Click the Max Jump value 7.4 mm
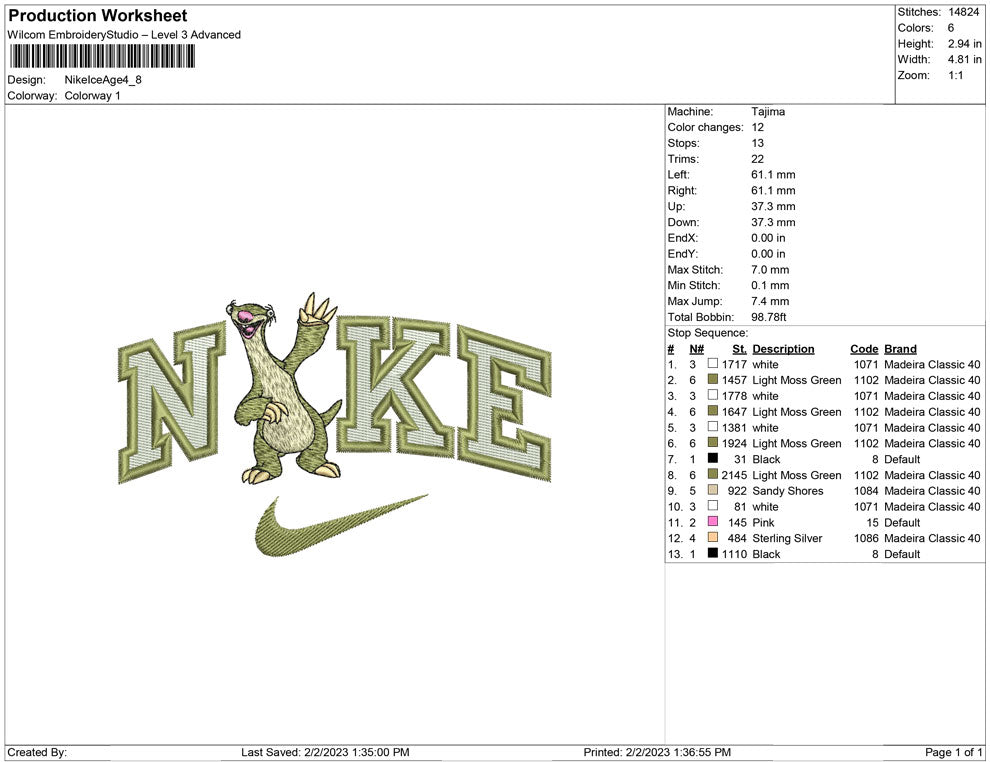 pyautogui.click(x=770, y=301)
